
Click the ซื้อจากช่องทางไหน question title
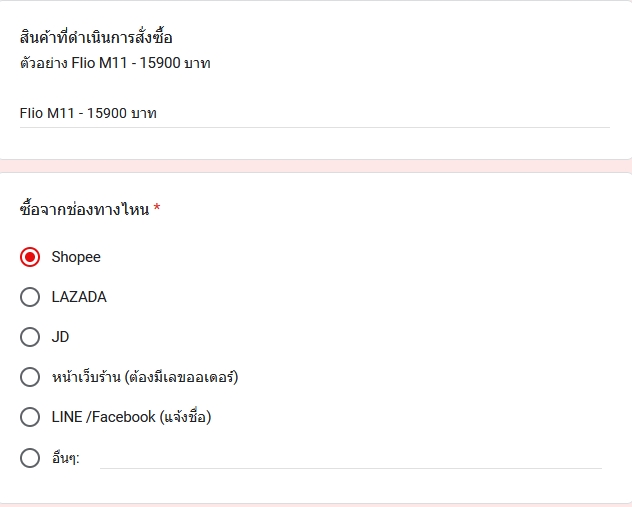coord(84,209)
